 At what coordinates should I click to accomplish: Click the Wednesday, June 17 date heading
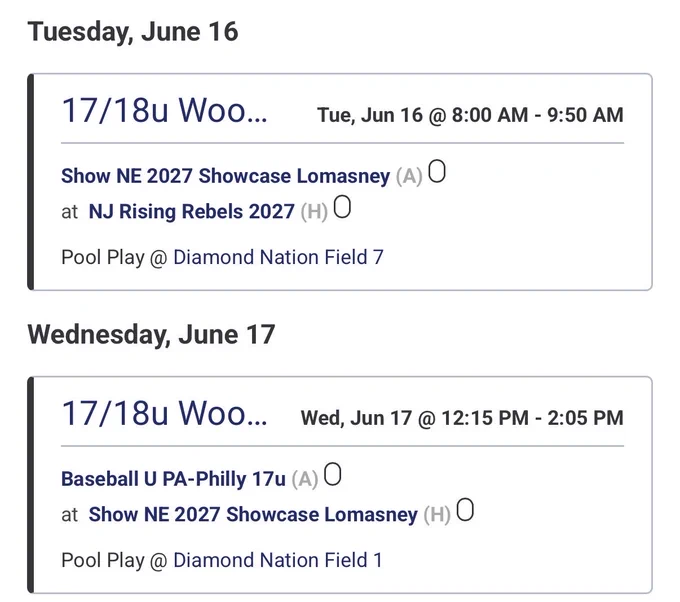click(151, 335)
